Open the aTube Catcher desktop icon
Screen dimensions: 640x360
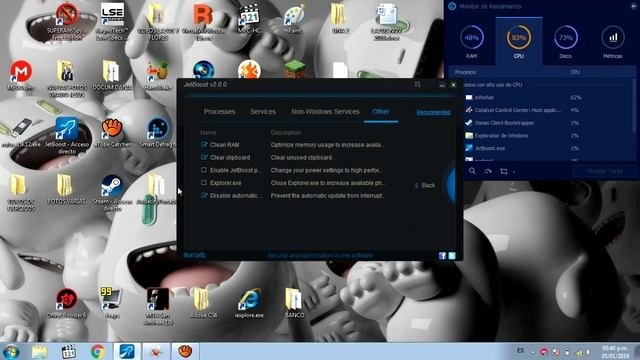(113, 133)
